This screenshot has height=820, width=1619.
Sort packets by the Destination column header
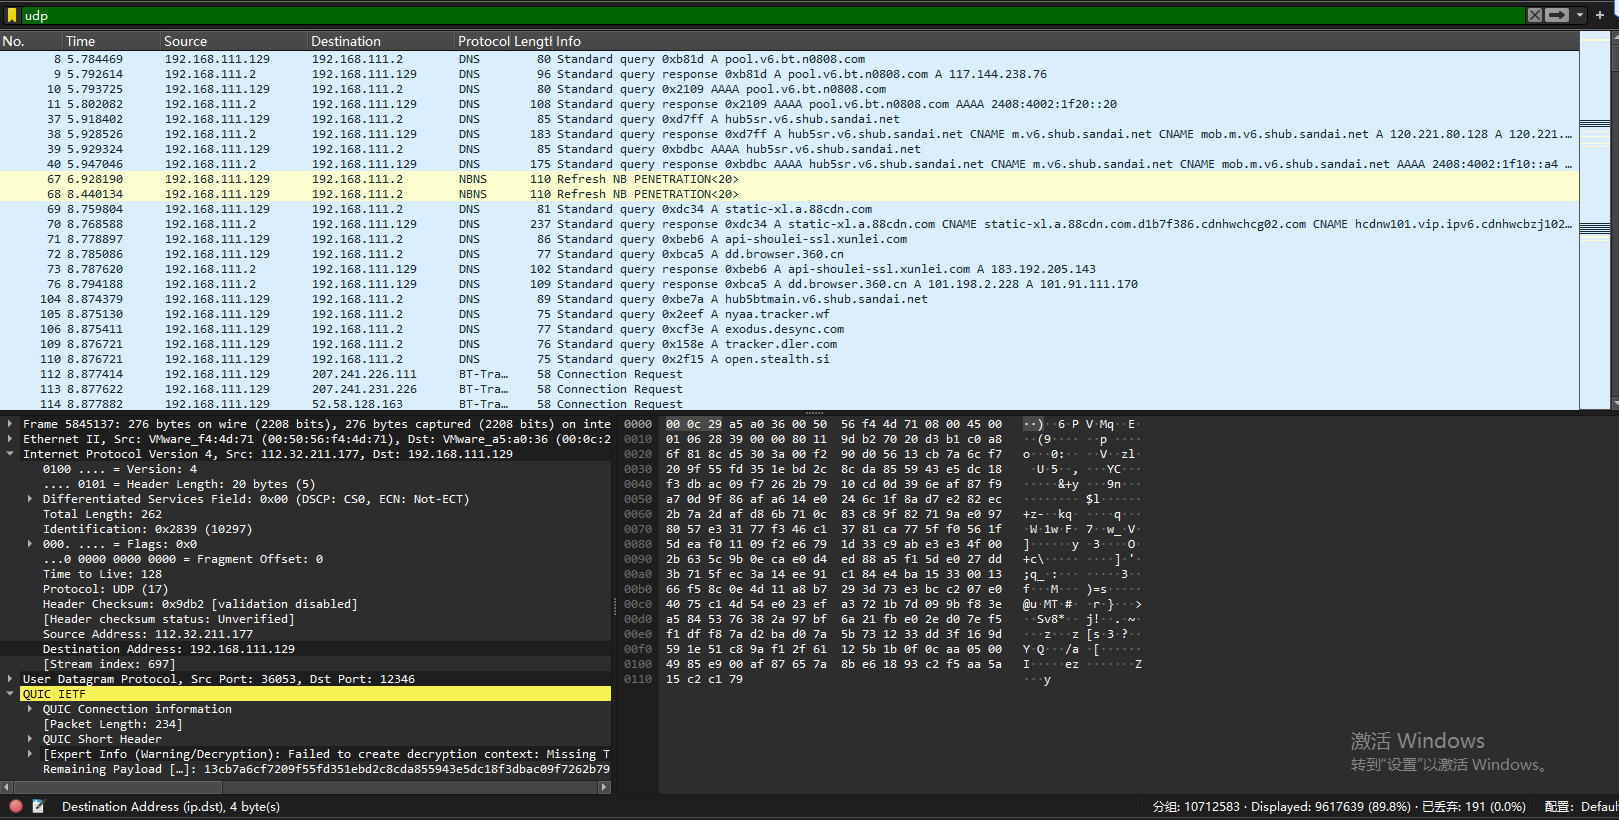click(x=345, y=41)
